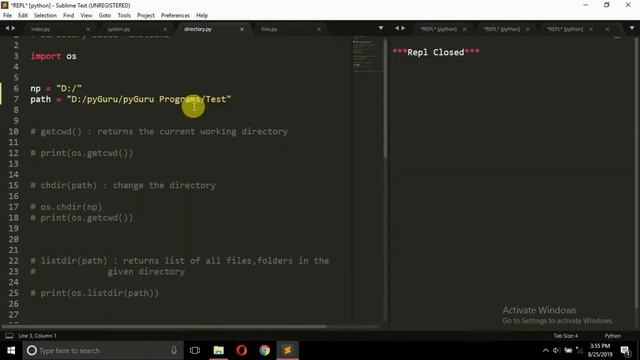The image size is (640, 360).
Task: Click the print(os.listdir(path)) comment line
Action: tap(95, 293)
